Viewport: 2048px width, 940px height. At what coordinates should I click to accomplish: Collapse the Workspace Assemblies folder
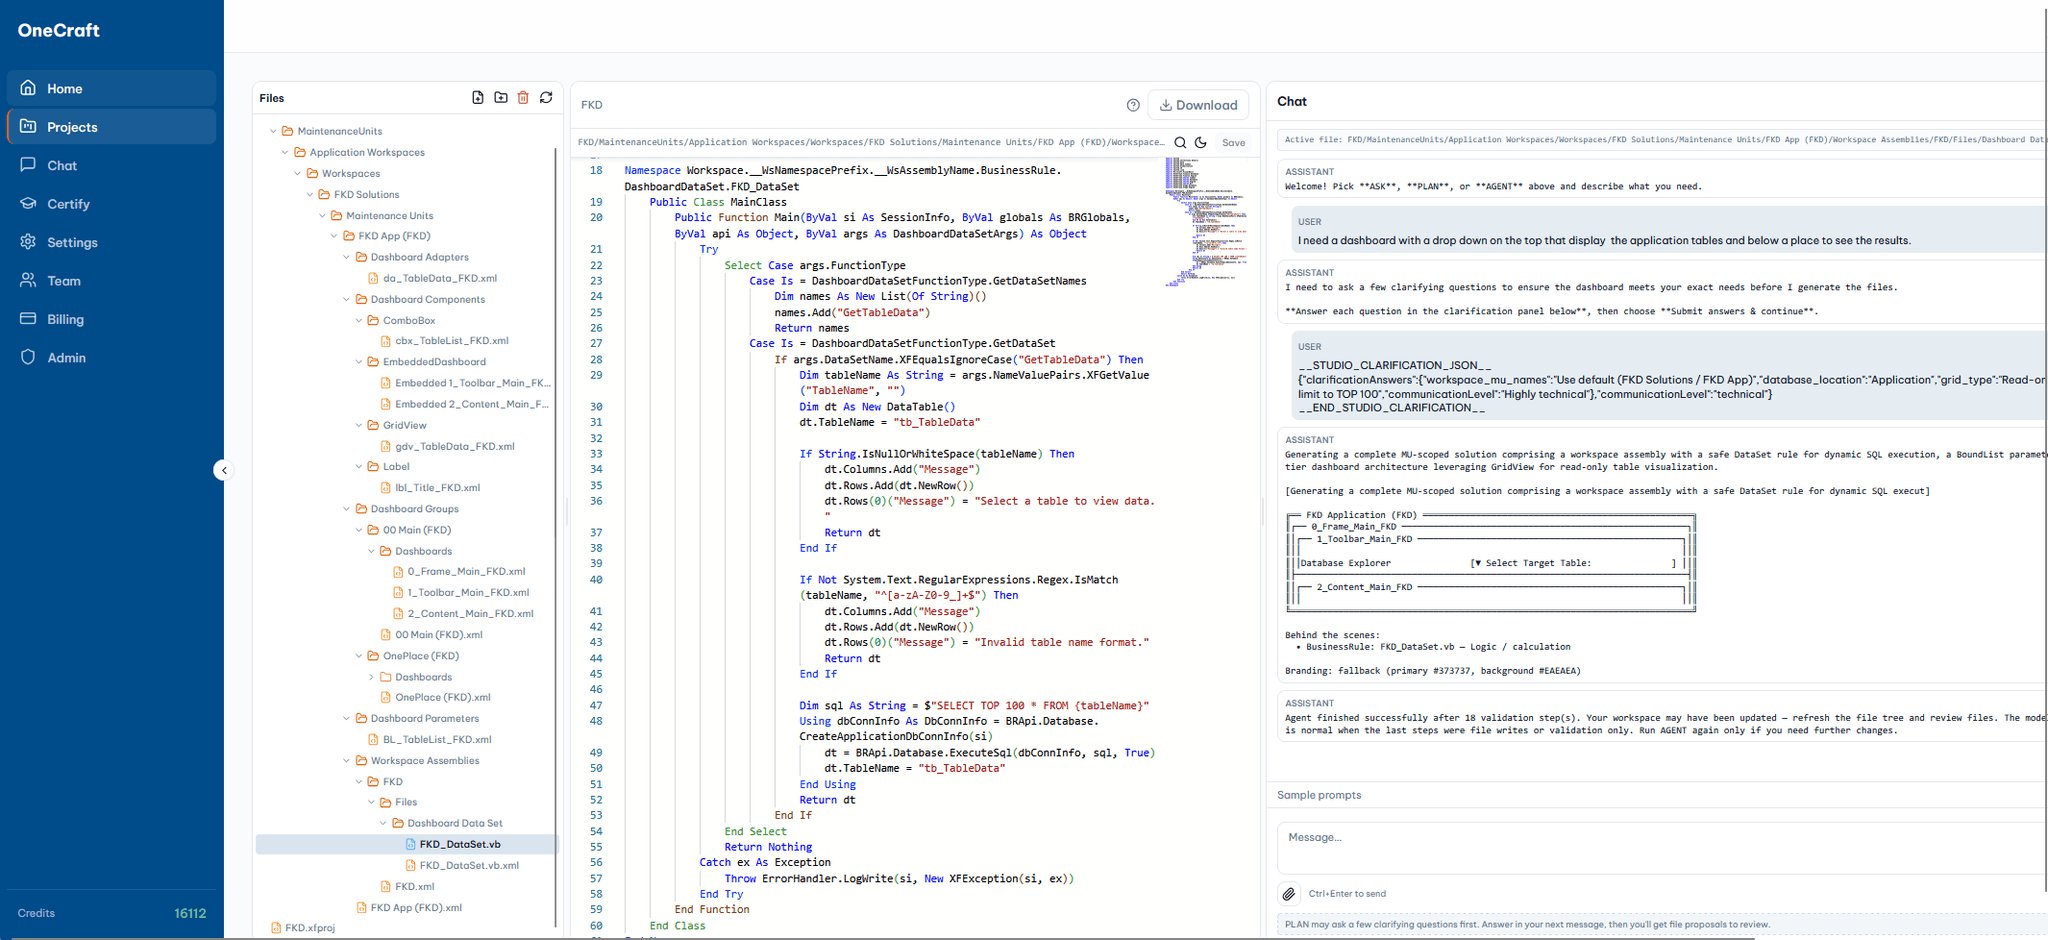tap(347, 760)
